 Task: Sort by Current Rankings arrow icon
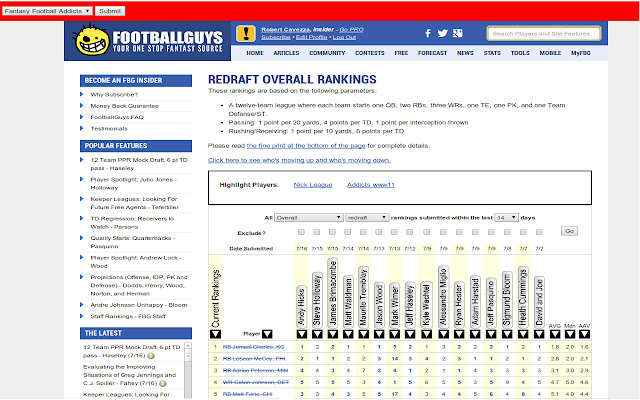216,334
